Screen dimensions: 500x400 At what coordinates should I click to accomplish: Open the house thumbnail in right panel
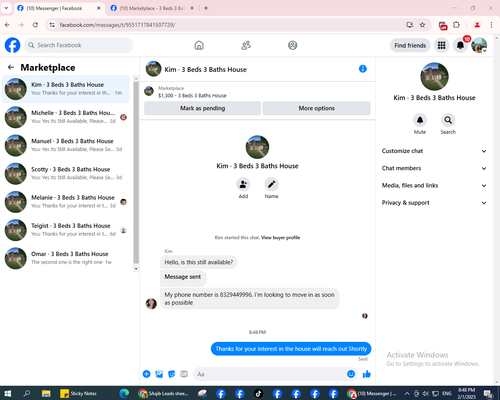[434, 77]
